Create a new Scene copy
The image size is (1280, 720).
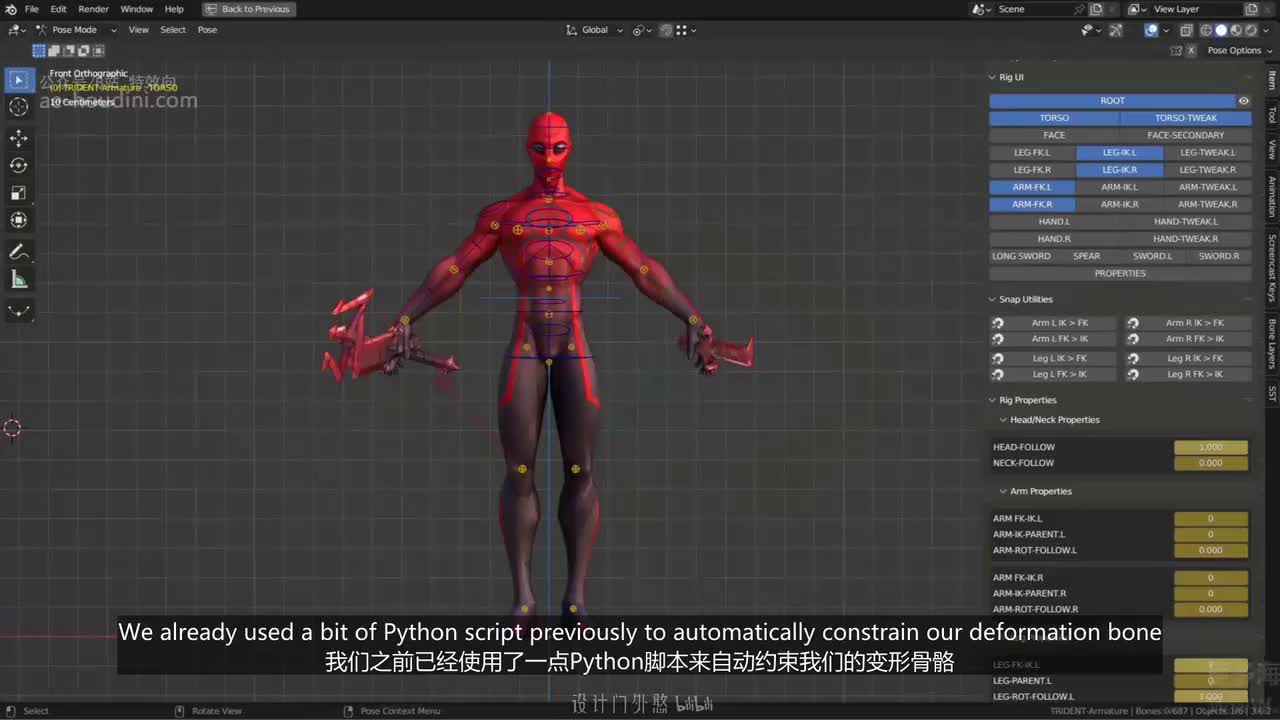tap(1097, 9)
